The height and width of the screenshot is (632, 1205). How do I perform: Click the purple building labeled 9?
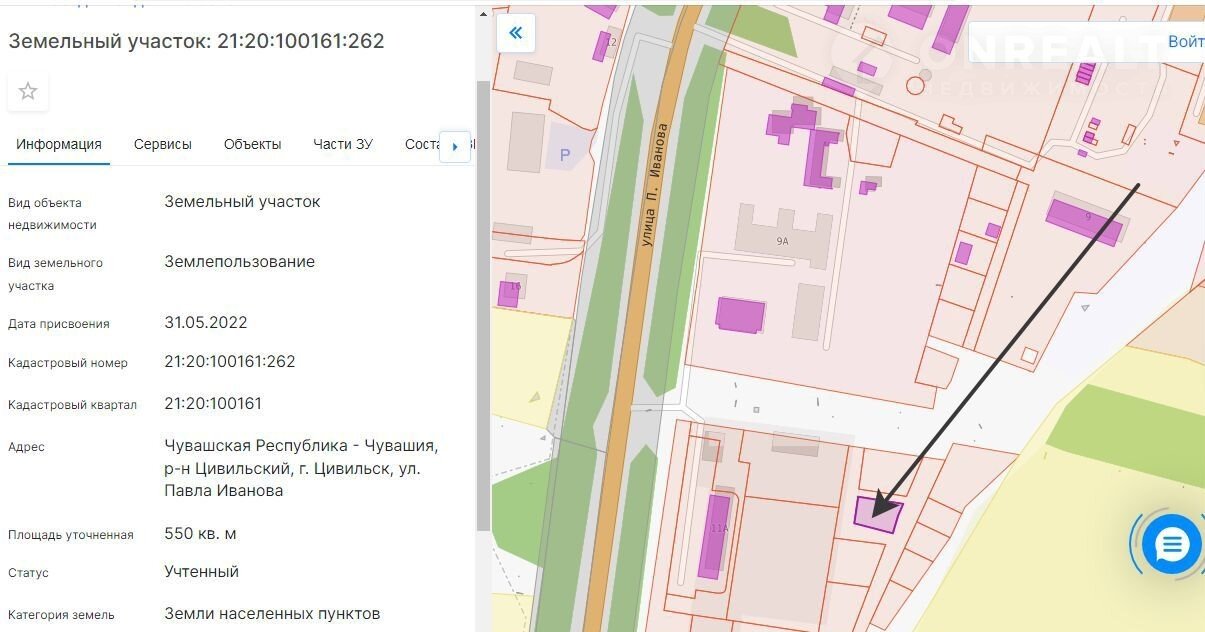coord(1084,221)
